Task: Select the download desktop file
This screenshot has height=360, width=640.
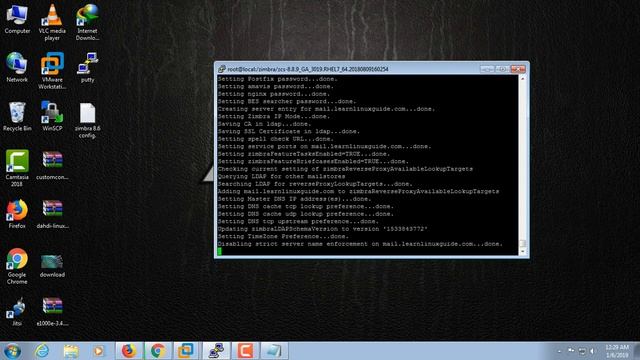Action: point(52,265)
